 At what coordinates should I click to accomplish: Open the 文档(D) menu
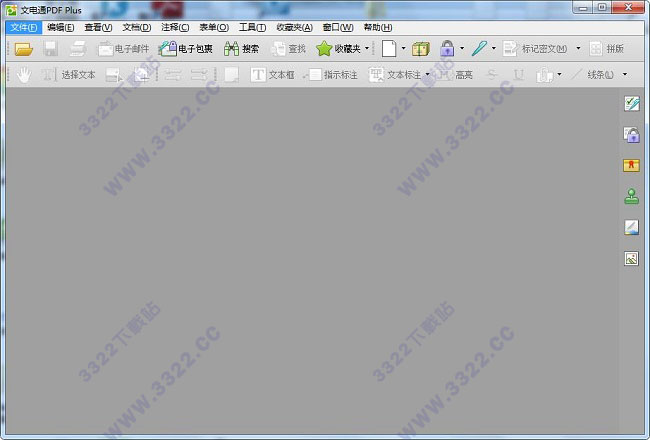(x=136, y=27)
